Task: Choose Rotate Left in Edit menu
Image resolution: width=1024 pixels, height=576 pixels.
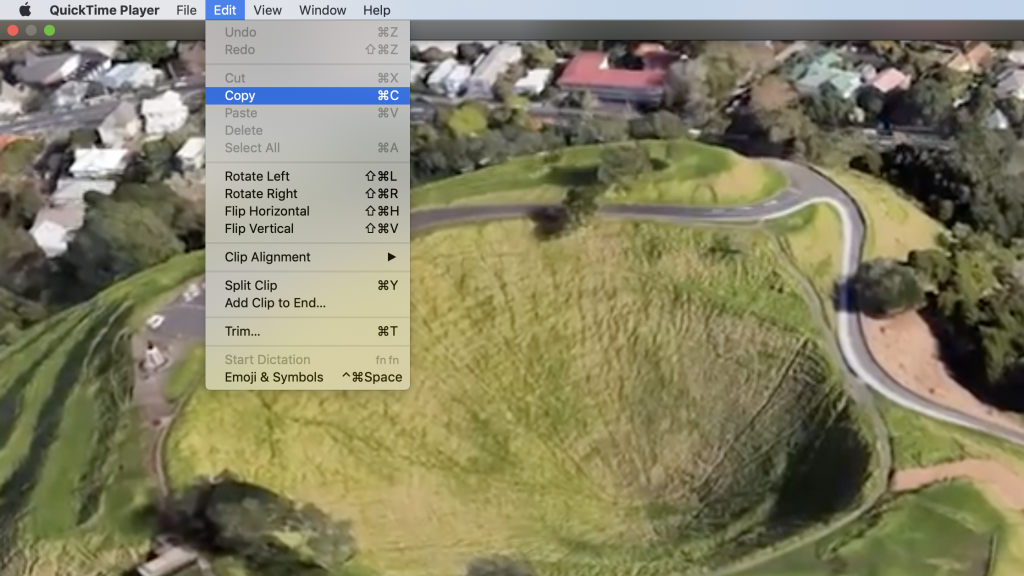Action: 308,176
